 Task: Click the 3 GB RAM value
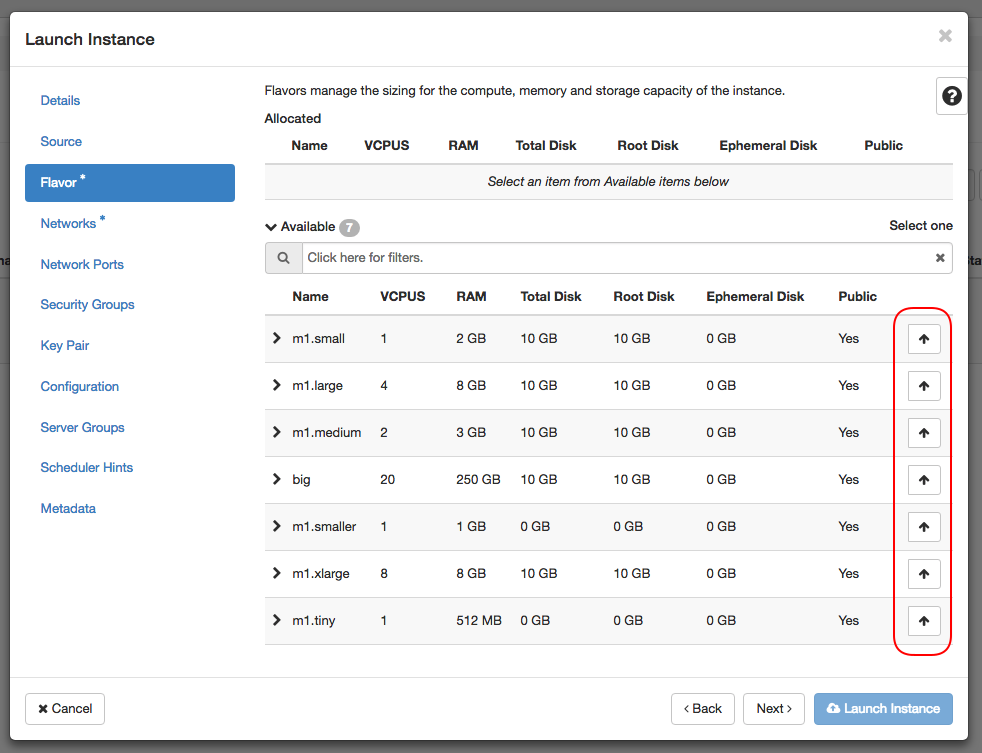point(471,432)
